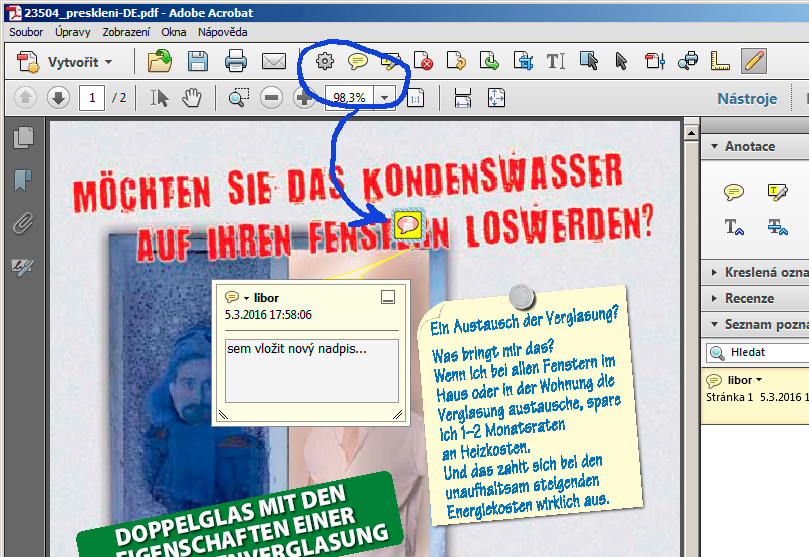Image resolution: width=809 pixels, height=557 pixels.
Task: Add a sticky note from the top toolbar
Action: tap(357, 62)
